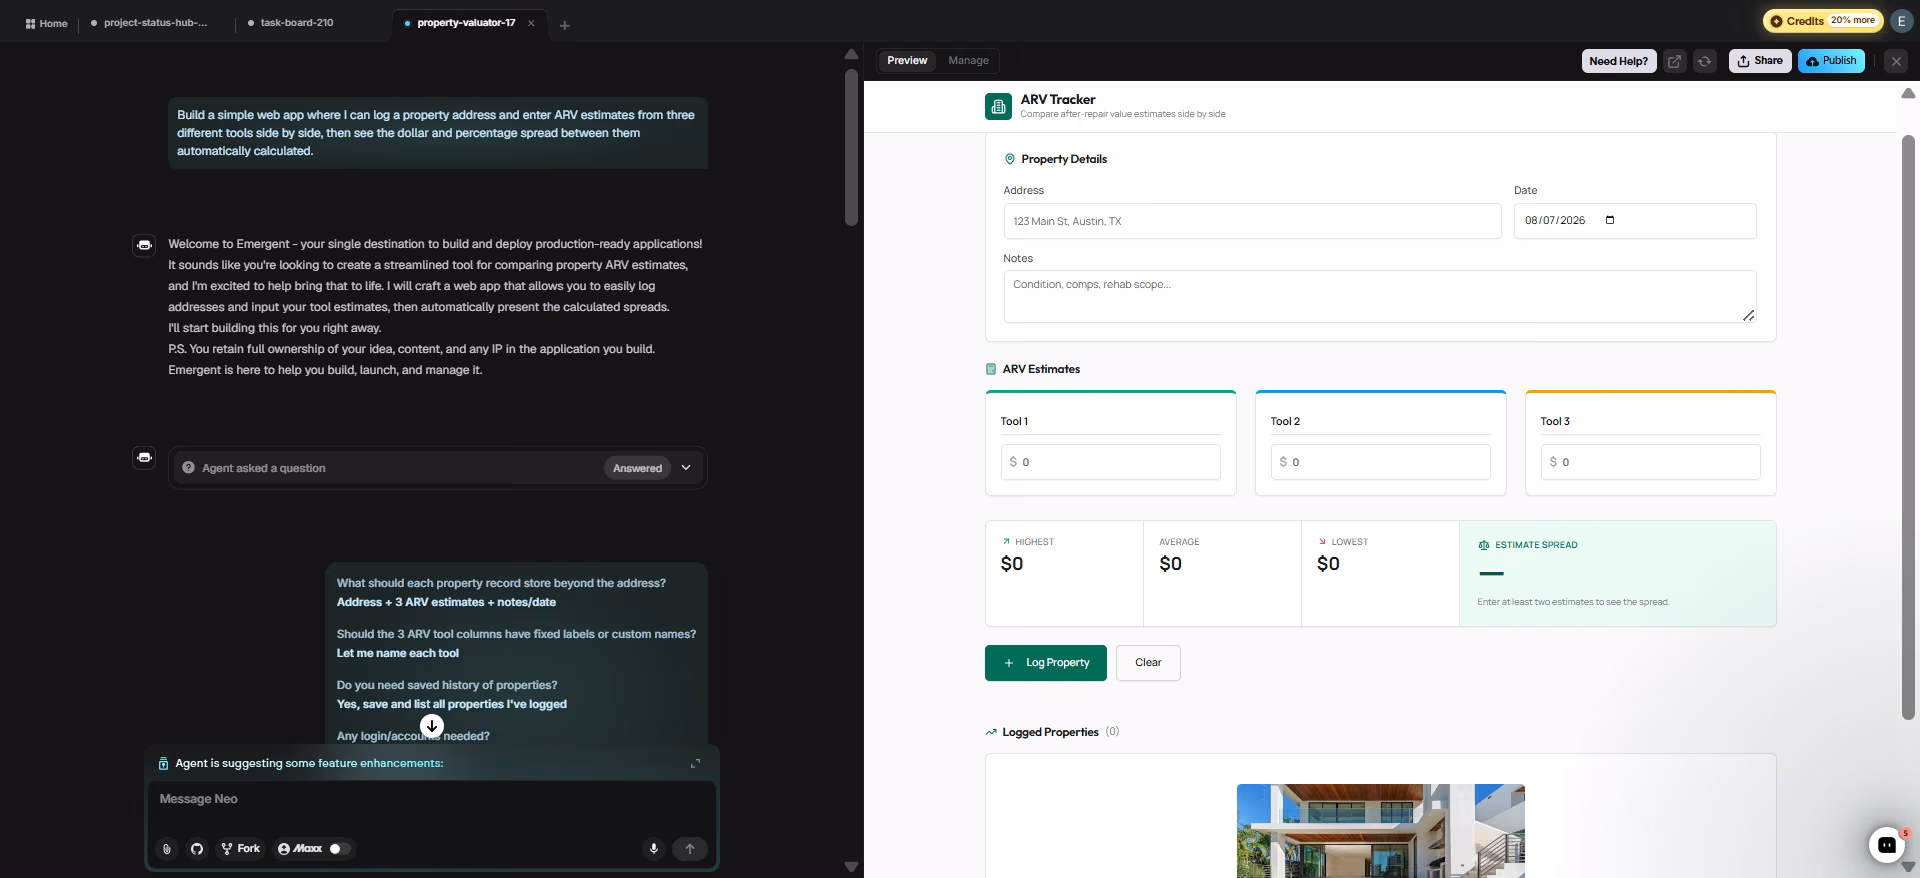The image size is (1920, 878).
Task: Switch to project-status-hub tab
Action: point(150,23)
